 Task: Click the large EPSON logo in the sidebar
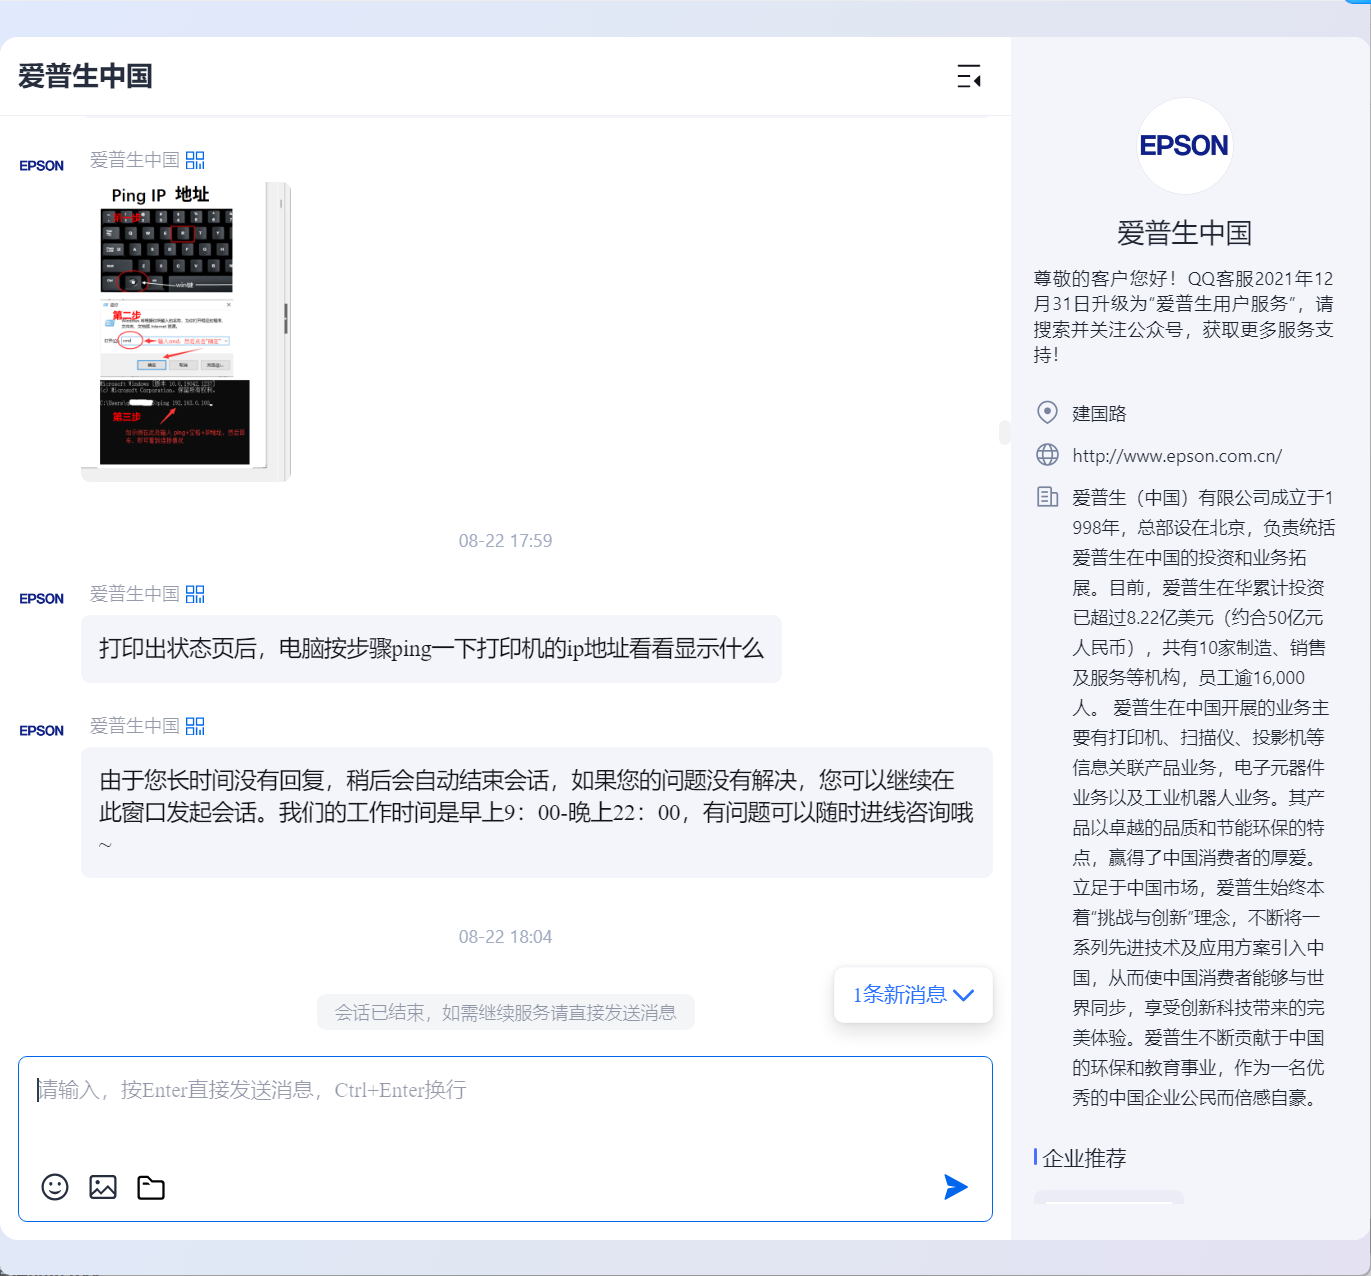[1185, 146]
